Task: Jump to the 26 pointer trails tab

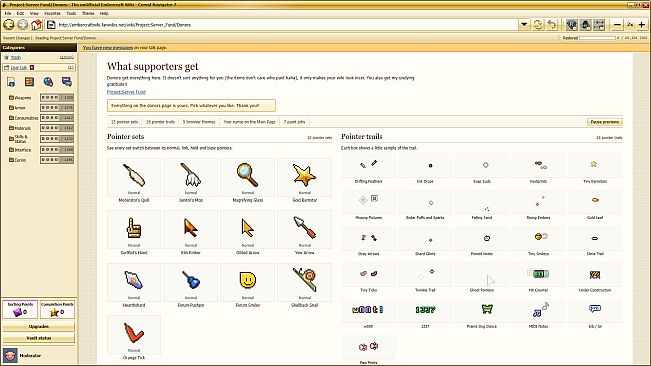Action: point(160,122)
